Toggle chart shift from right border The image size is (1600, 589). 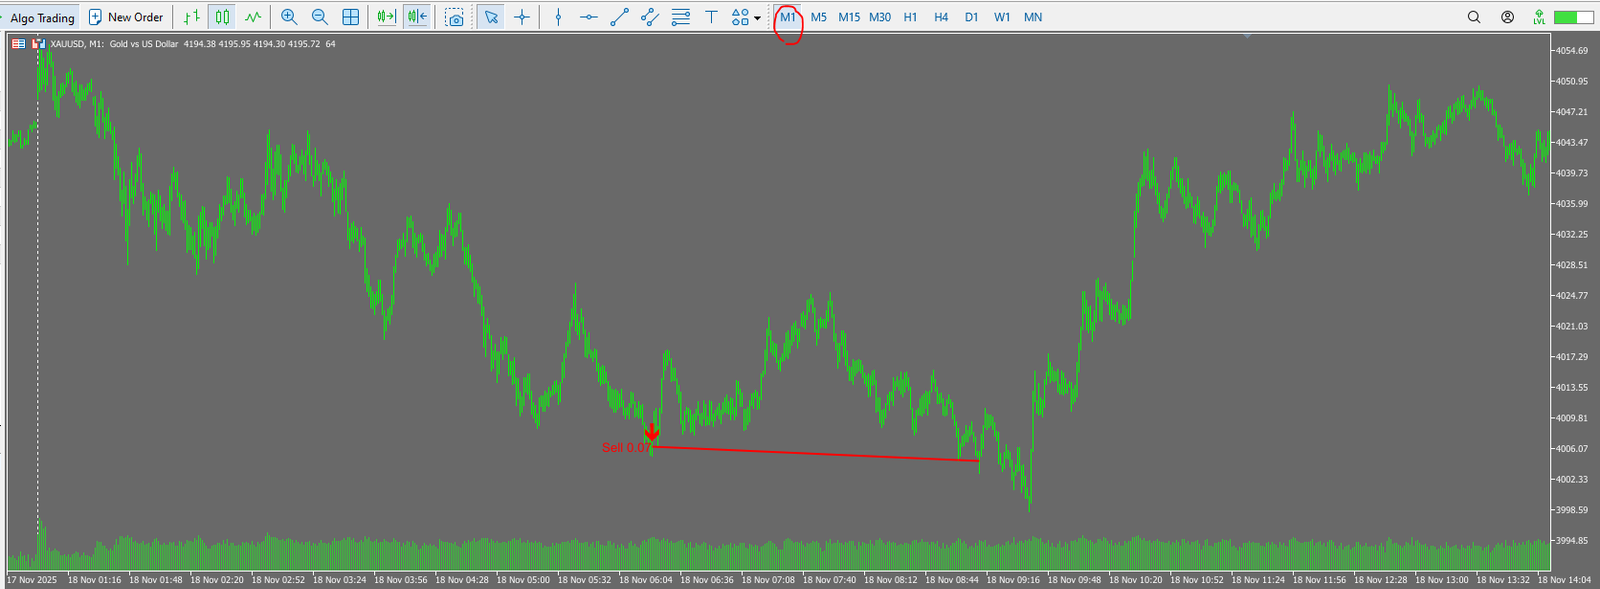[x=418, y=17]
